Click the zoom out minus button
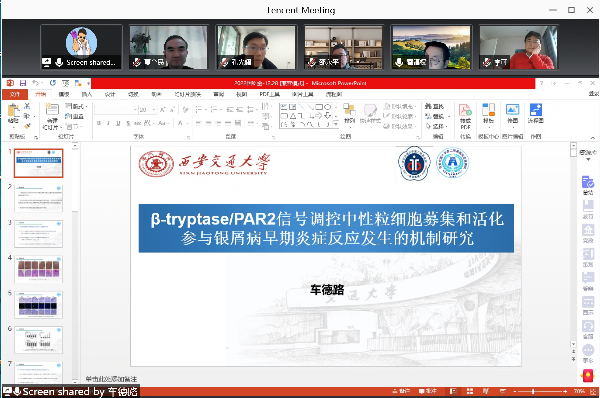 [x=515, y=391]
